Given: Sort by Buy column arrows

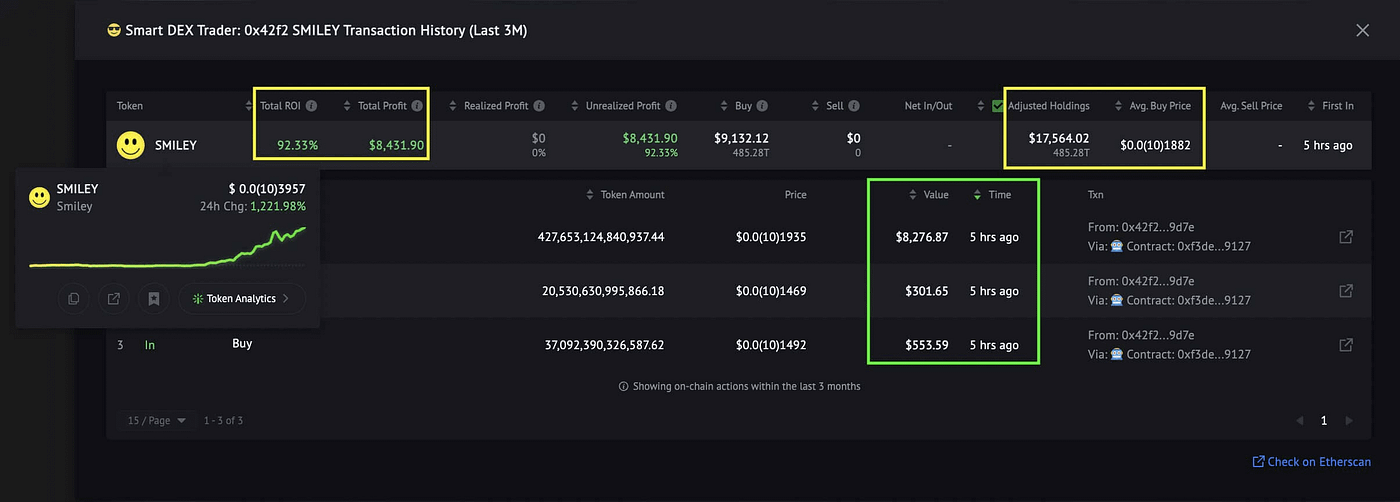Looking at the screenshot, I should 724,106.
